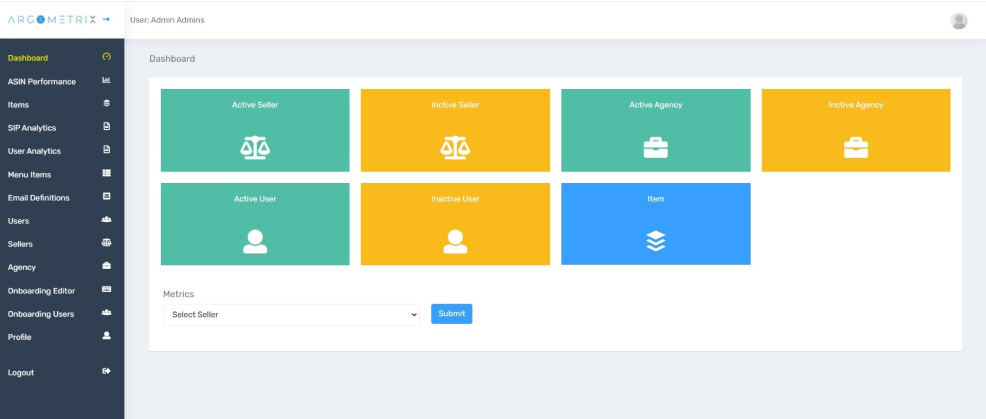Click the person icon in Inactive User card

(455, 241)
